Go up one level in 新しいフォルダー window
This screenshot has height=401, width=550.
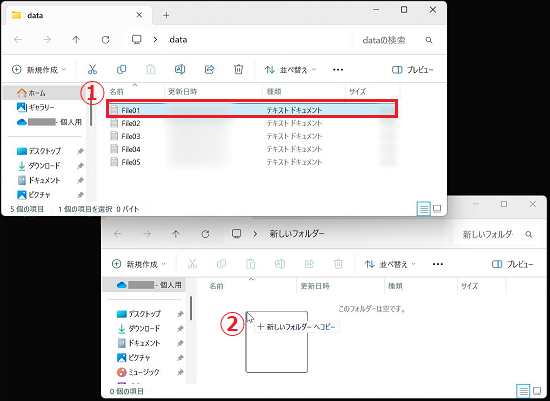[176, 234]
